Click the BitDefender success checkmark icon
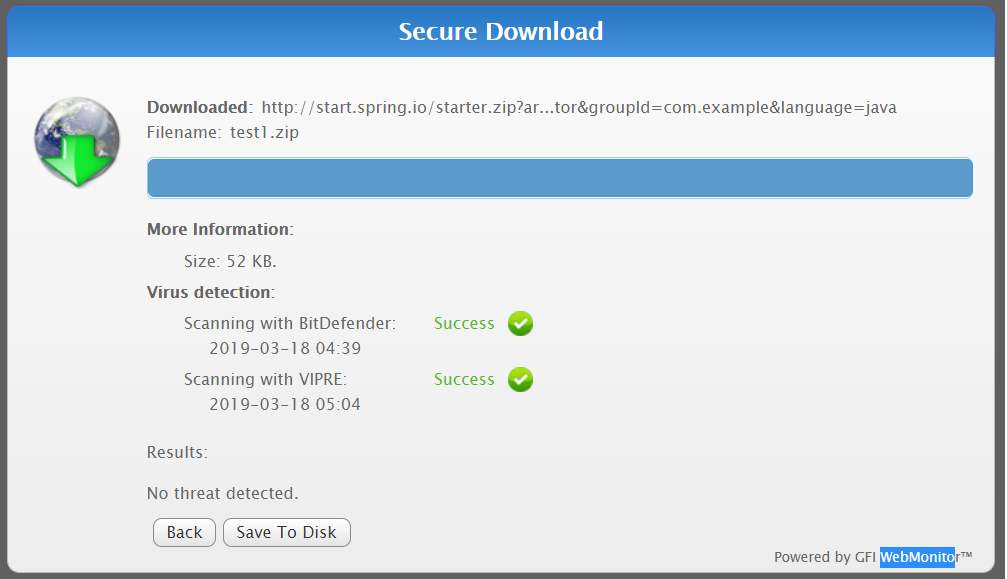Viewport: 1007px width, 579px height. [x=520, y=323]
